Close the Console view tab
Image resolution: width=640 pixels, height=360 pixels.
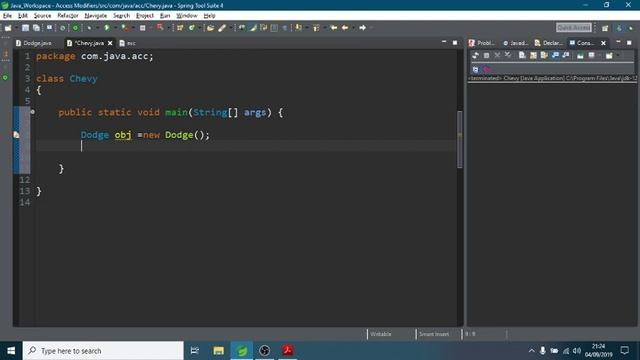603,43
